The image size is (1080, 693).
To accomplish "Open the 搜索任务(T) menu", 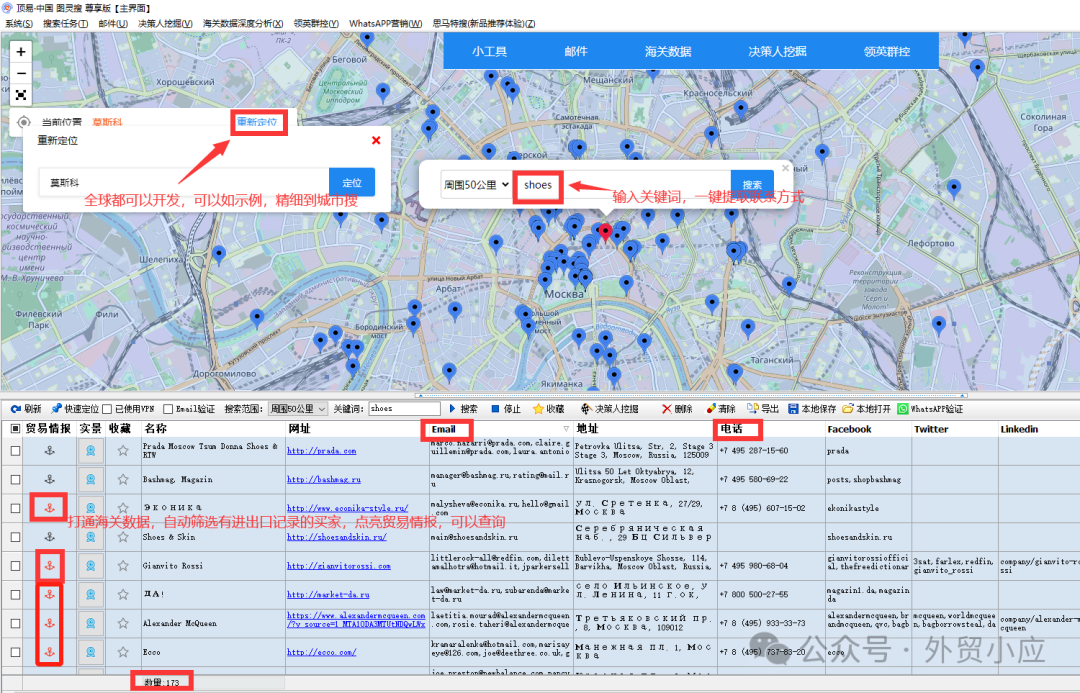I will point(65,23).
